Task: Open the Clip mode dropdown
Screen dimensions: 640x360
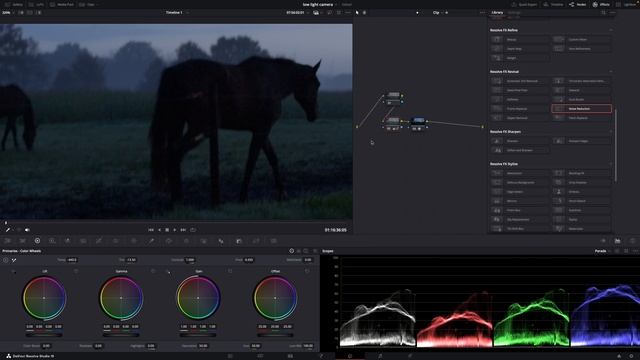Action: click(438, 13)
